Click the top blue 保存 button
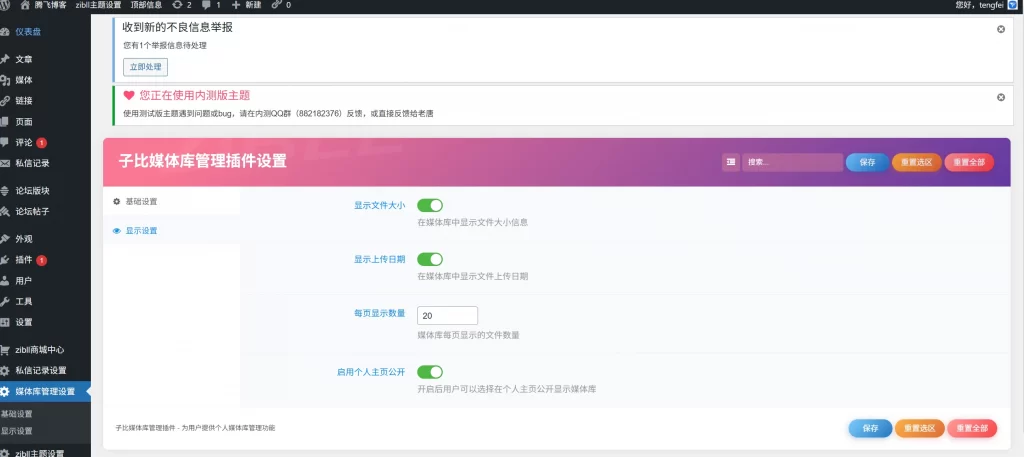Image resolution: width=1024 pixels, height=457 pixels. tap(867, 163)
